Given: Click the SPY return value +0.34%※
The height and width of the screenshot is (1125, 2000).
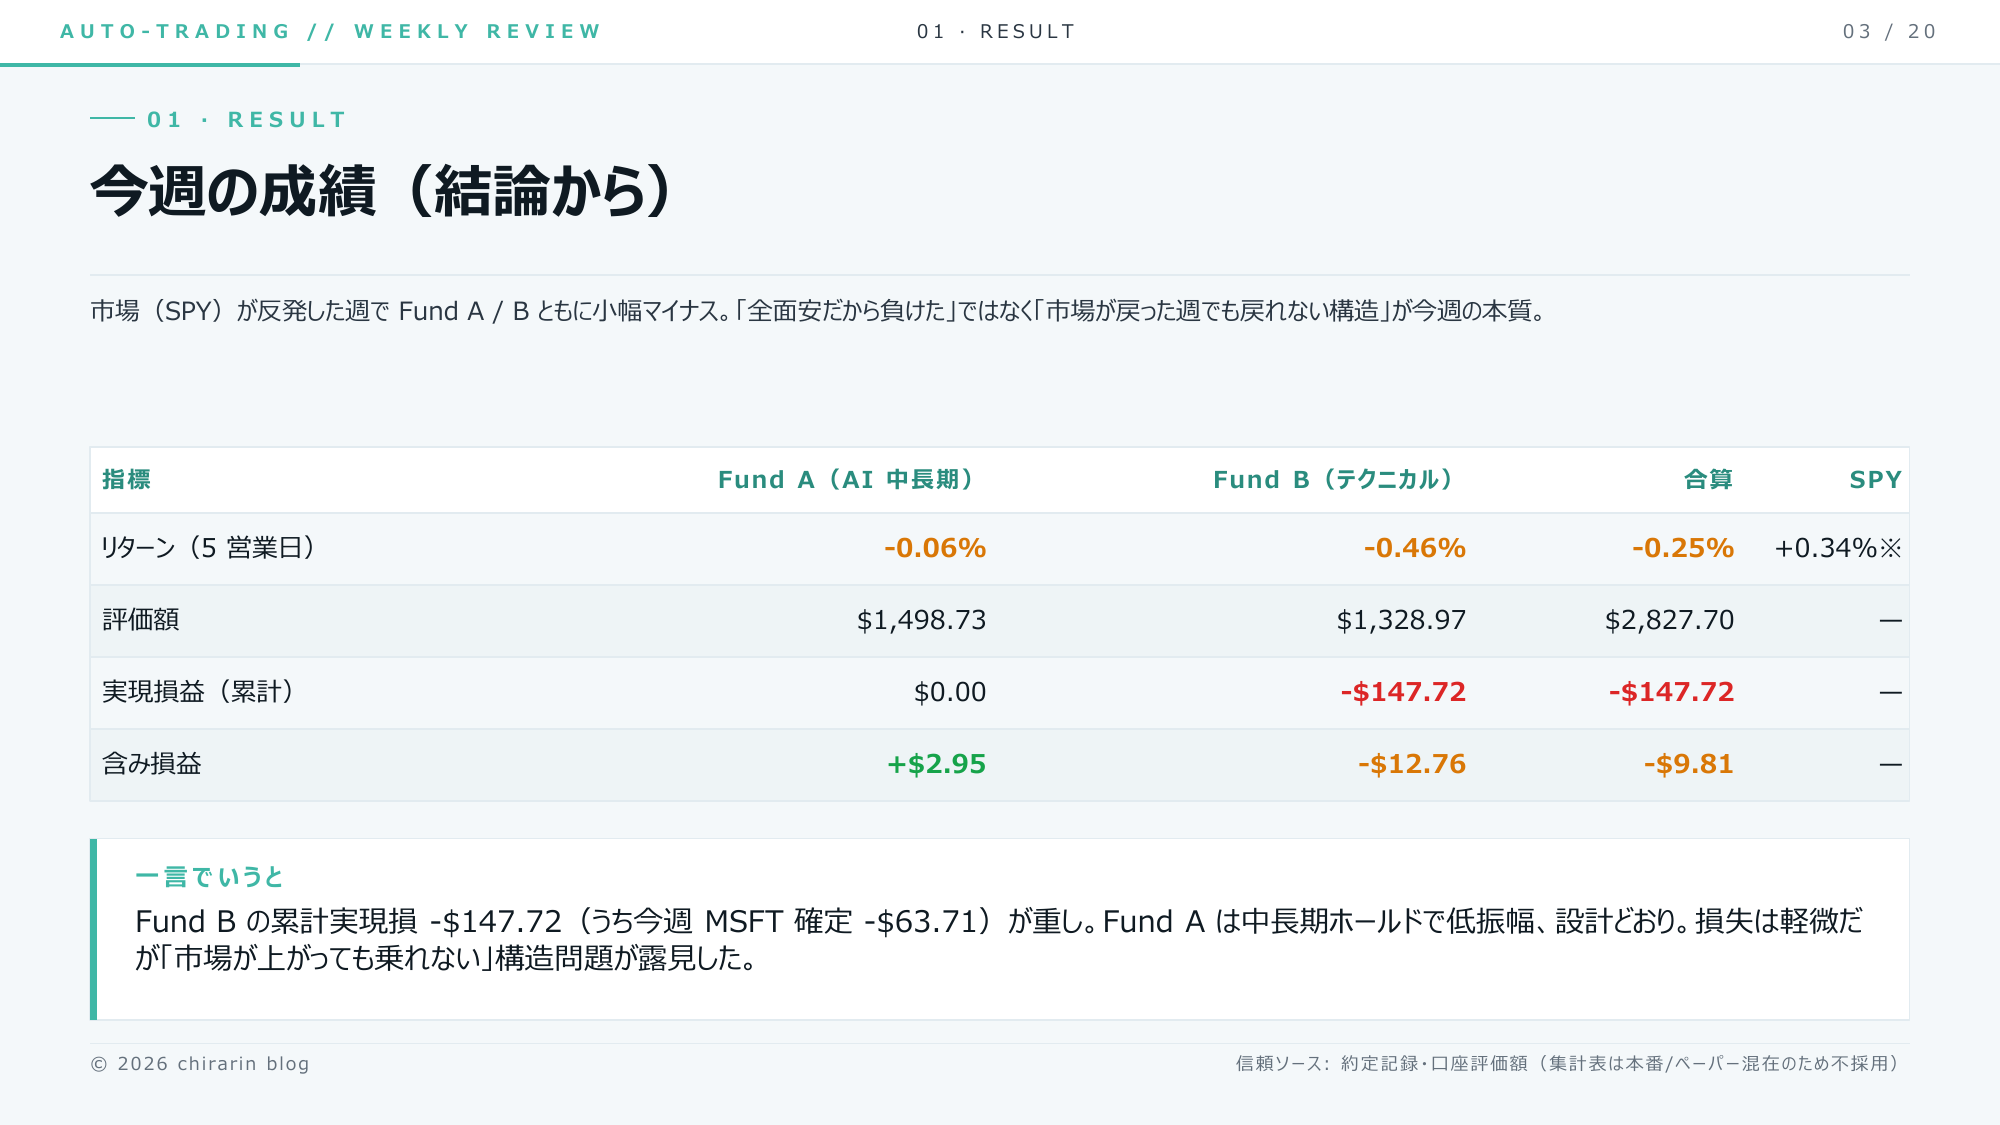Looking at the screenshot, I should (x=1838, y=548).
